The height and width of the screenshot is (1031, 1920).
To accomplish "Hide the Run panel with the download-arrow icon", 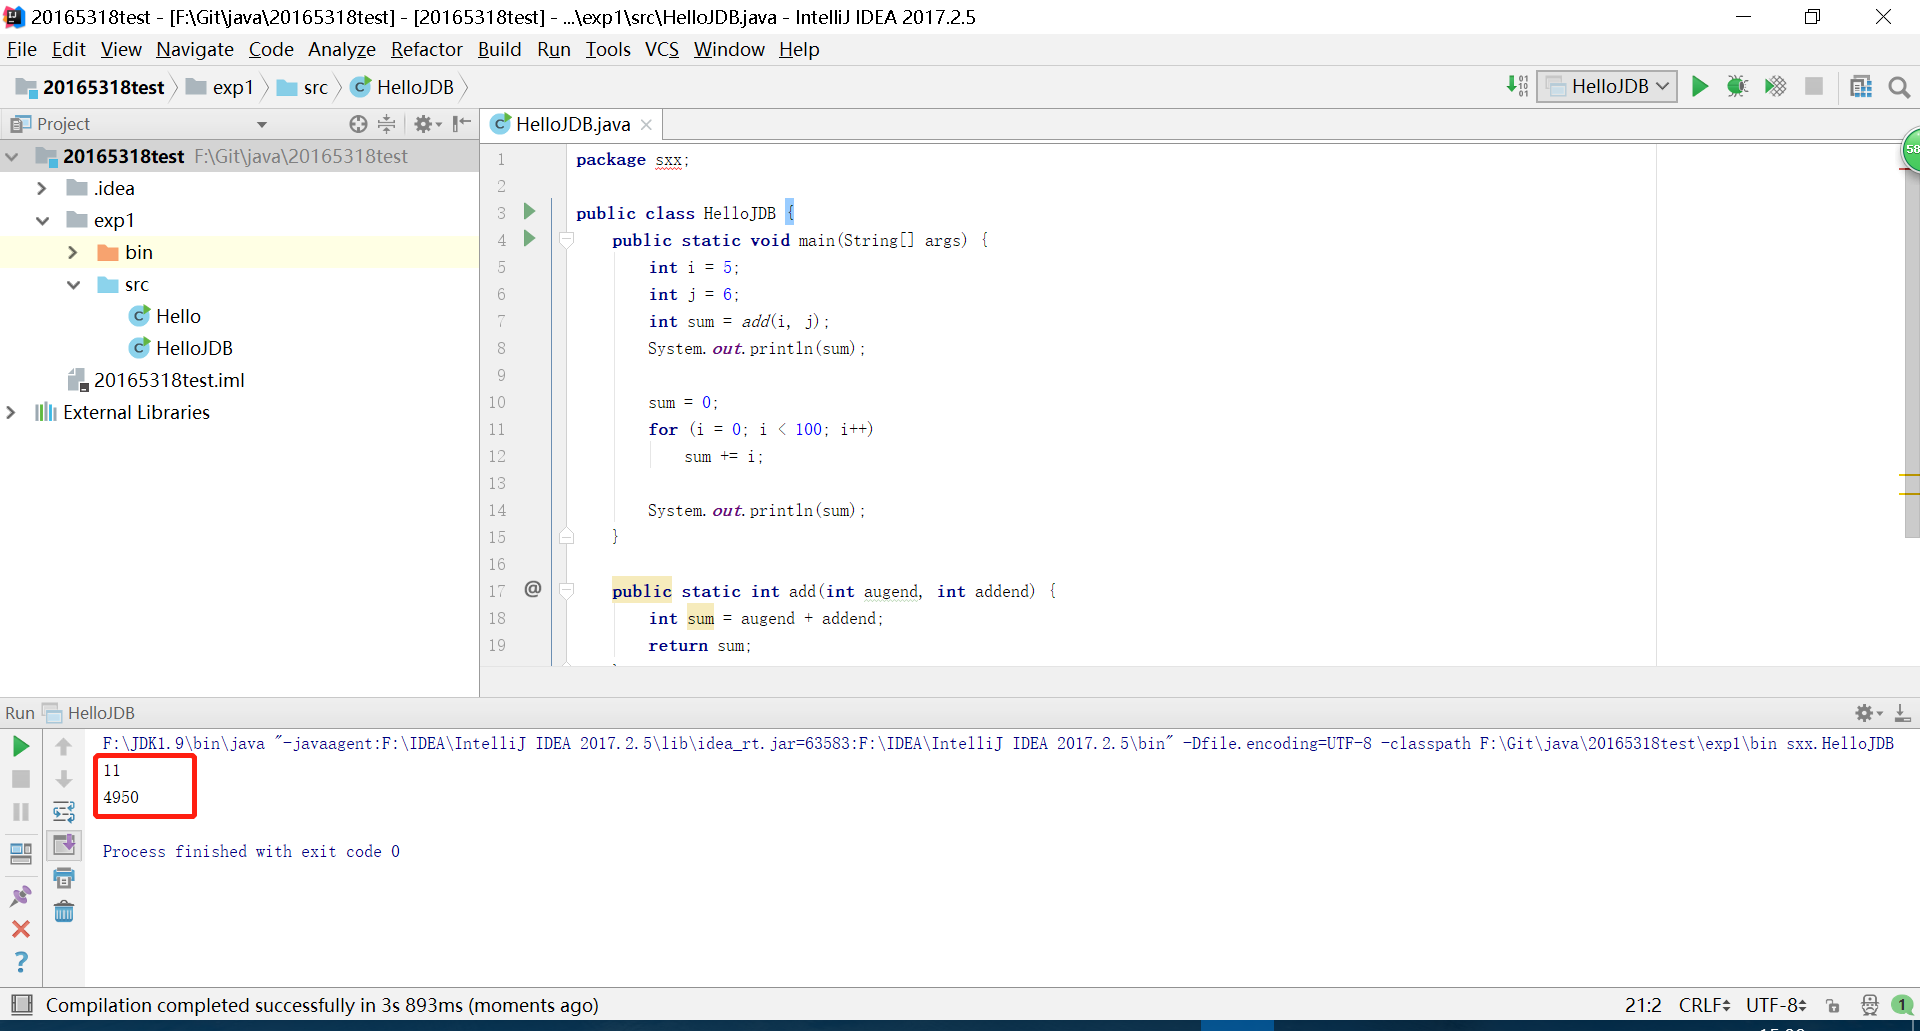I will (x=1902, y=713).
